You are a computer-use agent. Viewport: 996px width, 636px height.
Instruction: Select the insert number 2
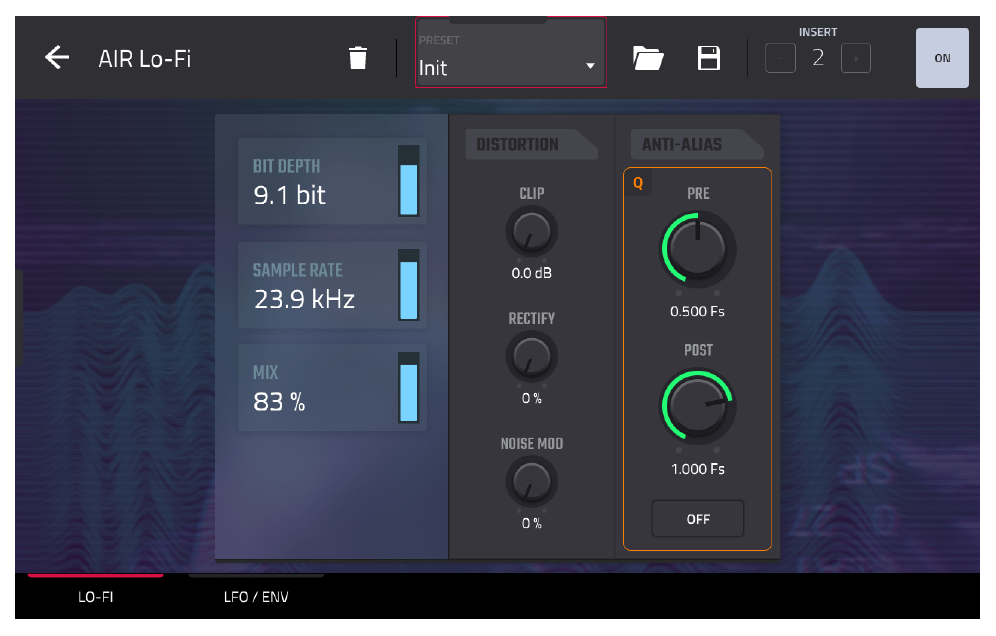[818, 58]
